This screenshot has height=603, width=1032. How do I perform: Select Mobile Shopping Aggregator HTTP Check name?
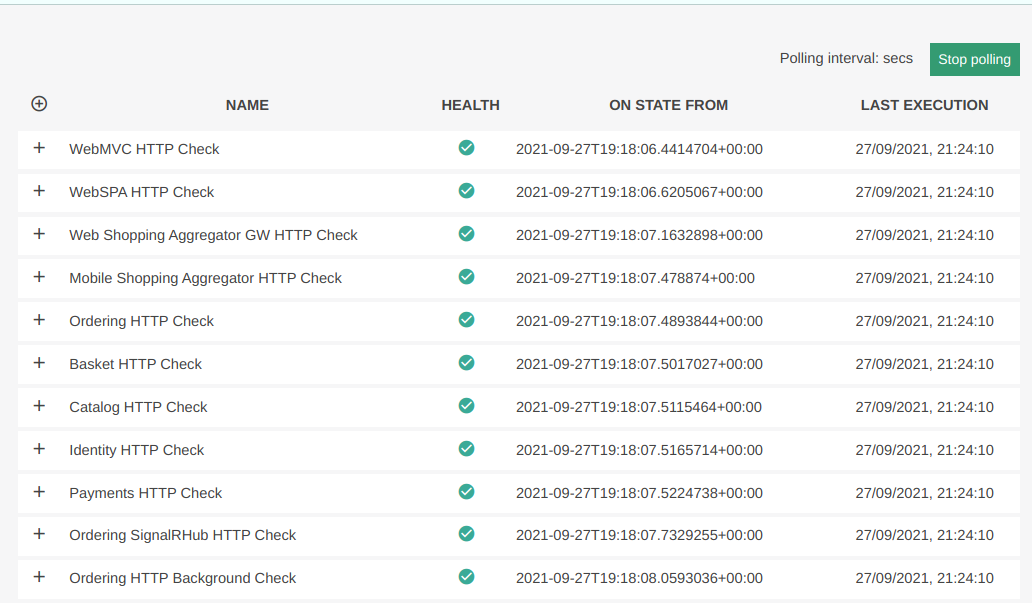click(x=205, y=278)
